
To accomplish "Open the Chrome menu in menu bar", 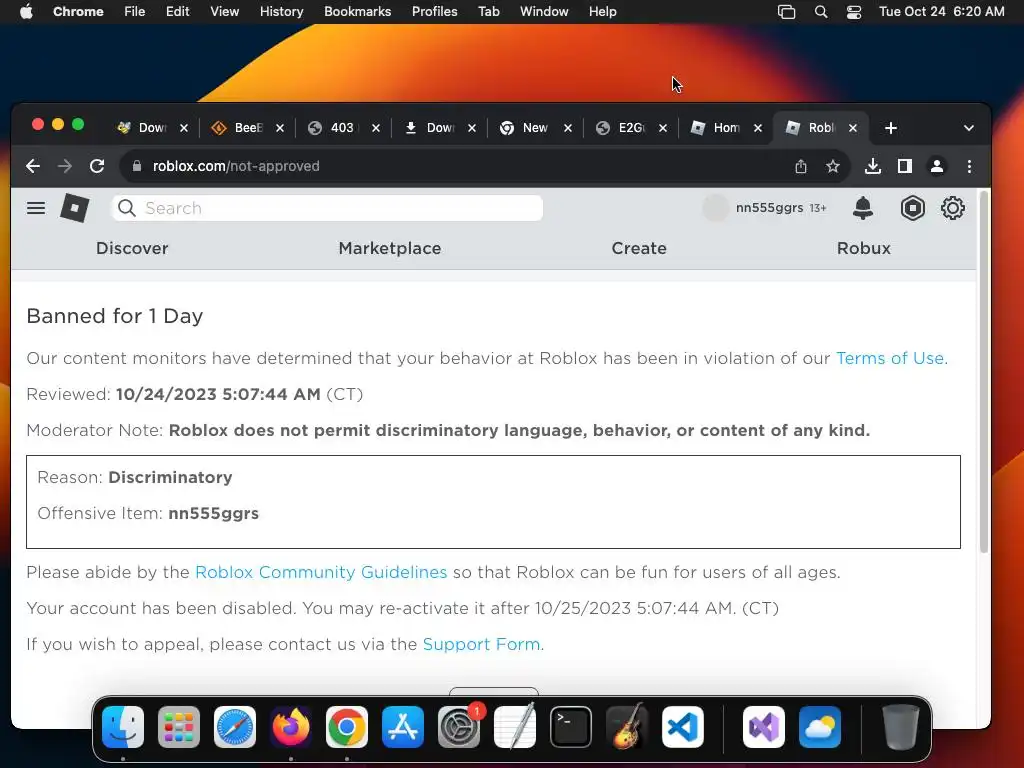I will (78, 12).
